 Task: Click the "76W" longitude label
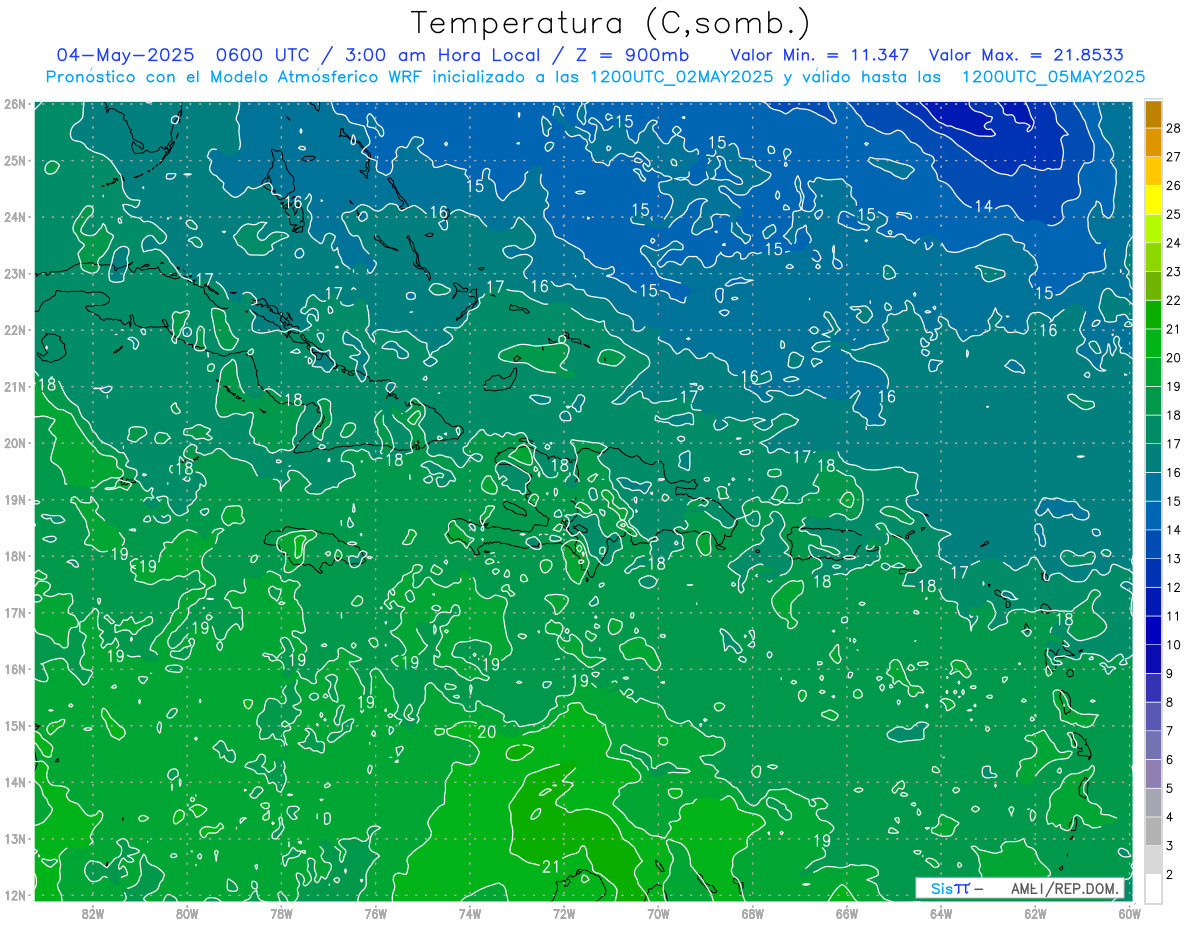376,912
